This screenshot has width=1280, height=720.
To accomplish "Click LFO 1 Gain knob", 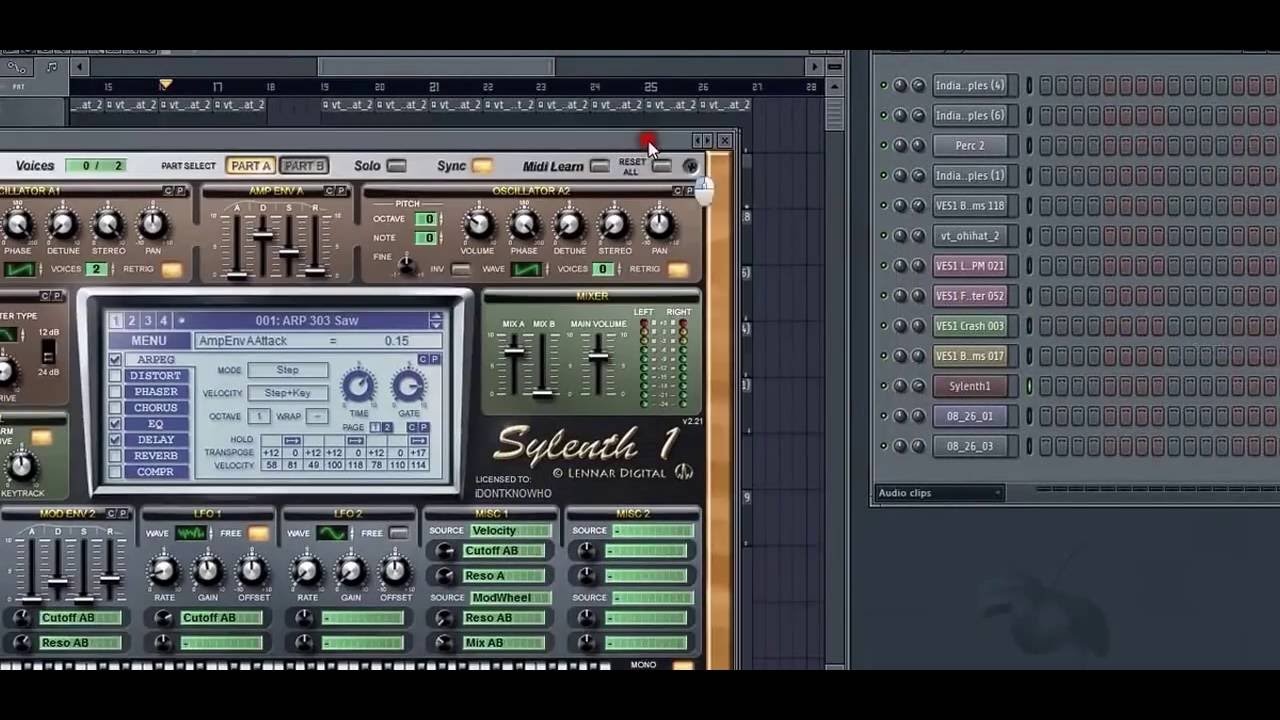I will pos(208,572).
